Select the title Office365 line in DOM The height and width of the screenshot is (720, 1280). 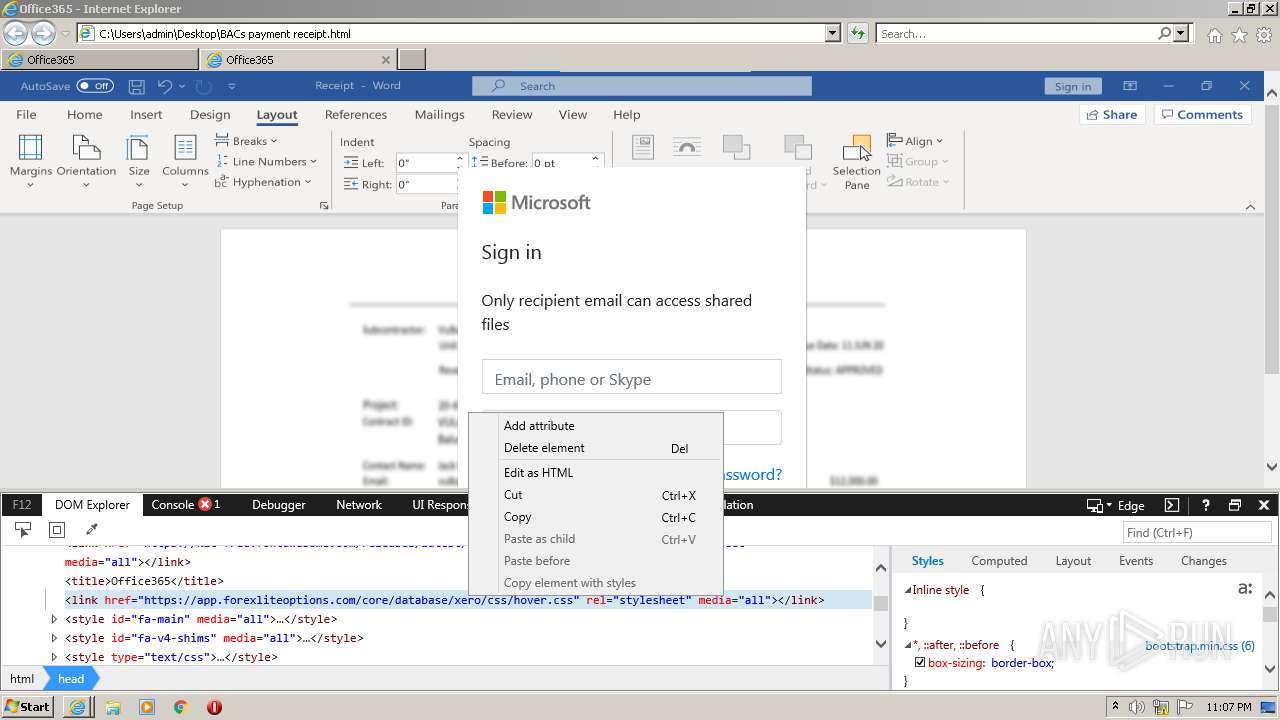[144, 581]
